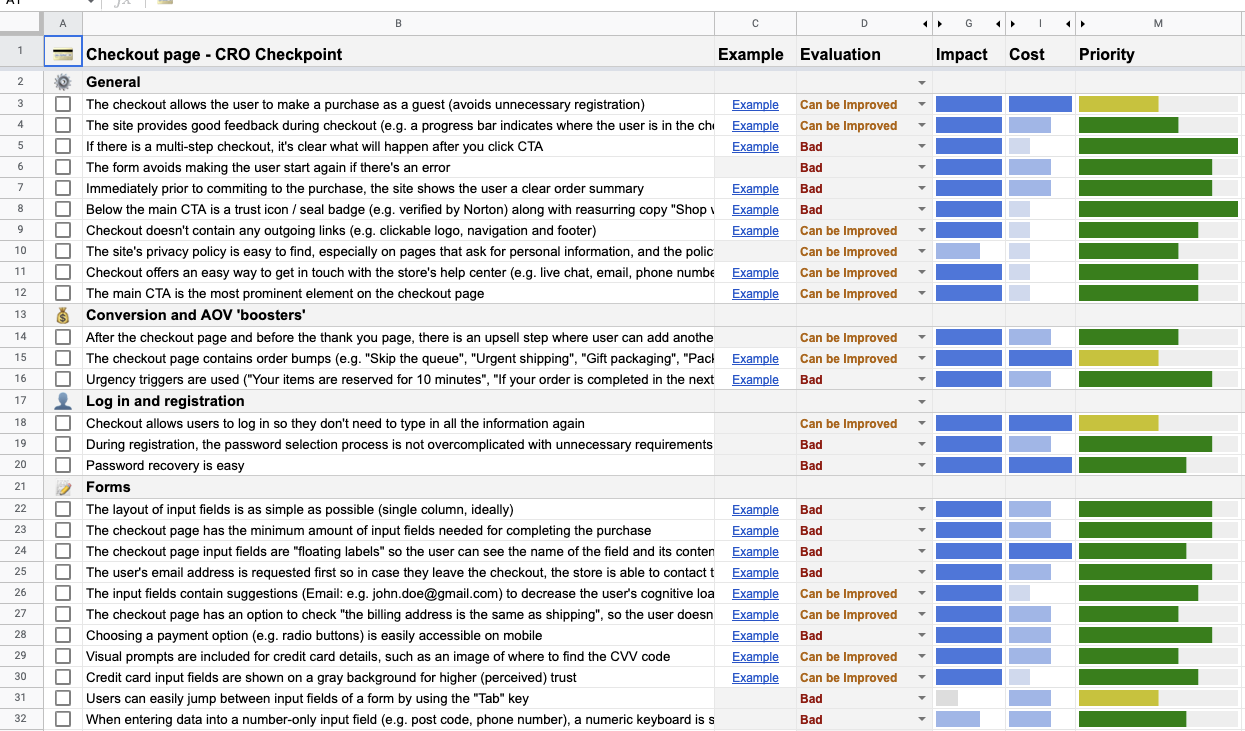This screenshot has height=731, width=1245.
Task: Expand hidden columns right of column D
Action: point(925,23)
